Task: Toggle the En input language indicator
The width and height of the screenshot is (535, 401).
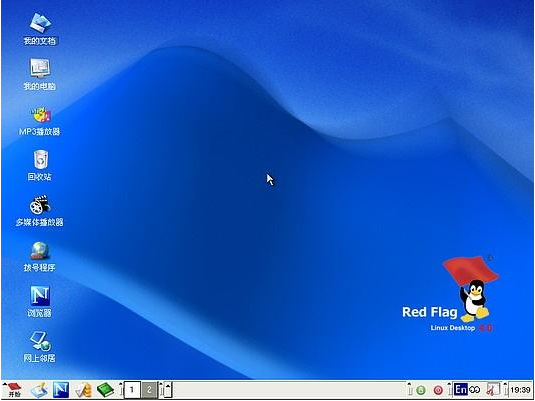Action: 461,389
